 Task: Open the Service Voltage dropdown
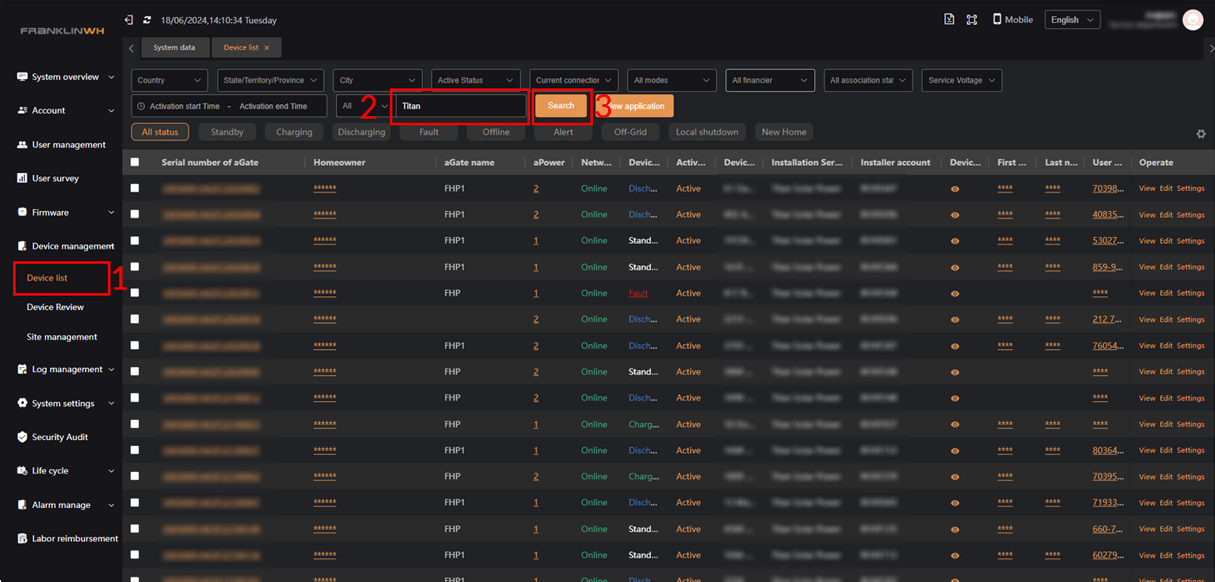click(x=962, y=80)
